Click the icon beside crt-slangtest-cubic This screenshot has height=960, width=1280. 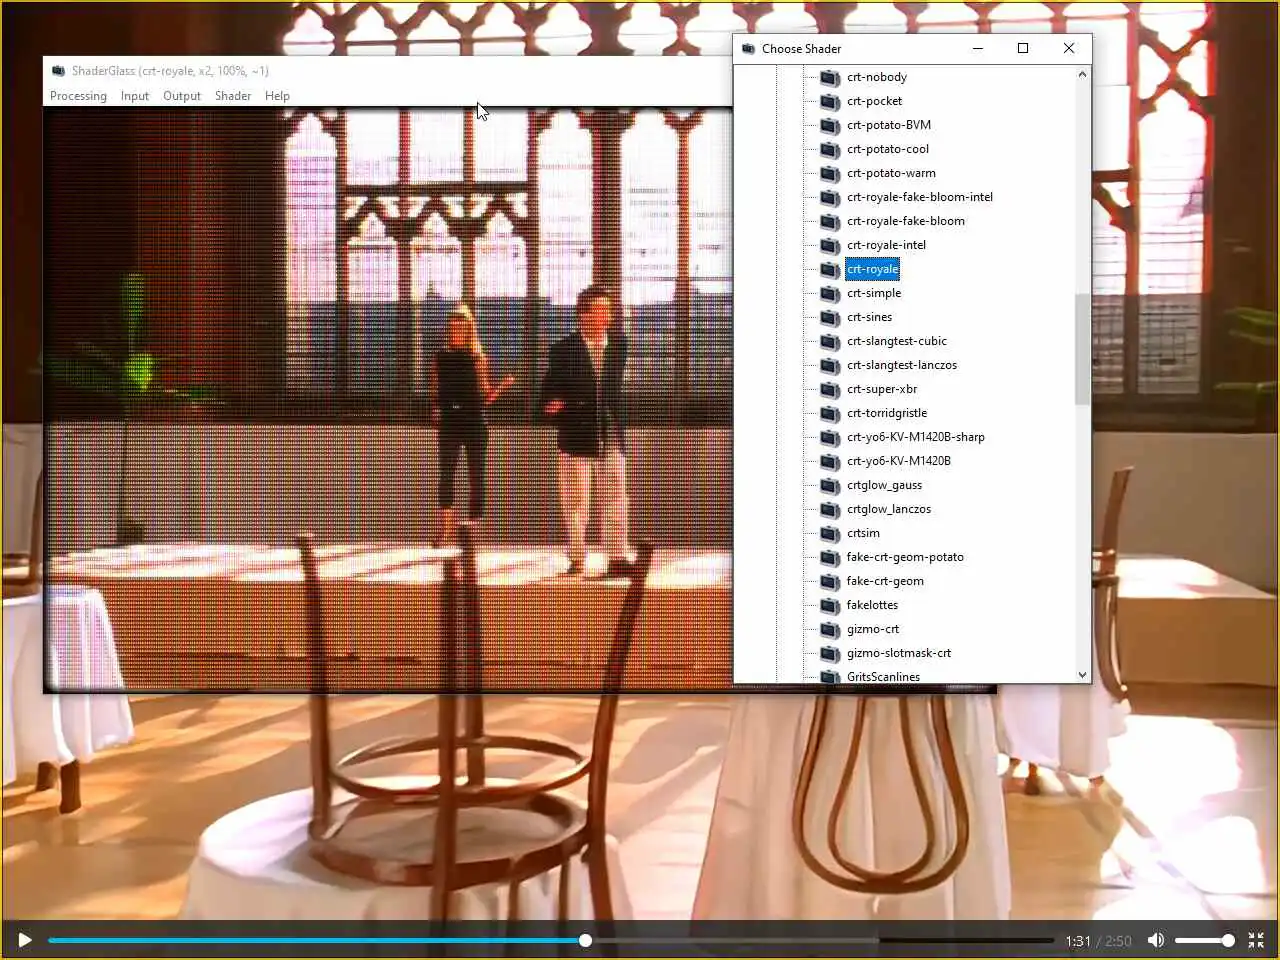click(830, 341)
